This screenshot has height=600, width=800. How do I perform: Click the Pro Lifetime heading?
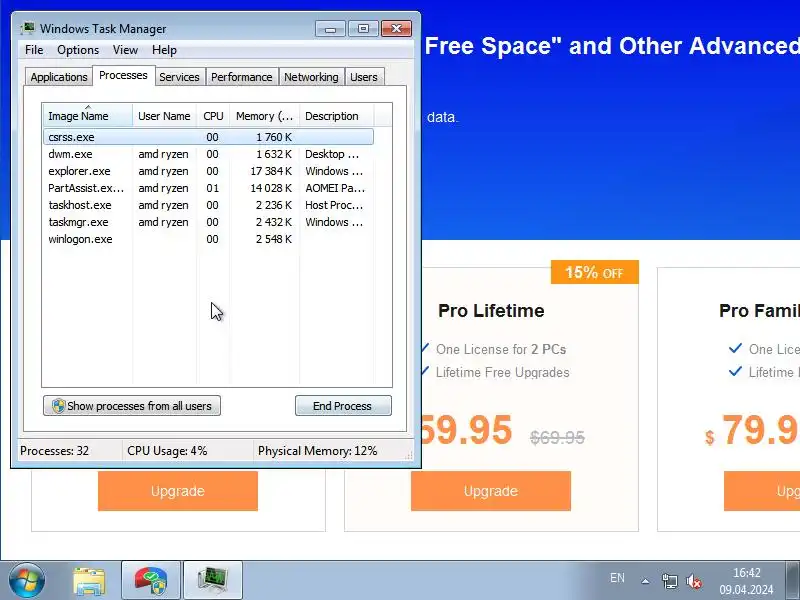(491, 311)
